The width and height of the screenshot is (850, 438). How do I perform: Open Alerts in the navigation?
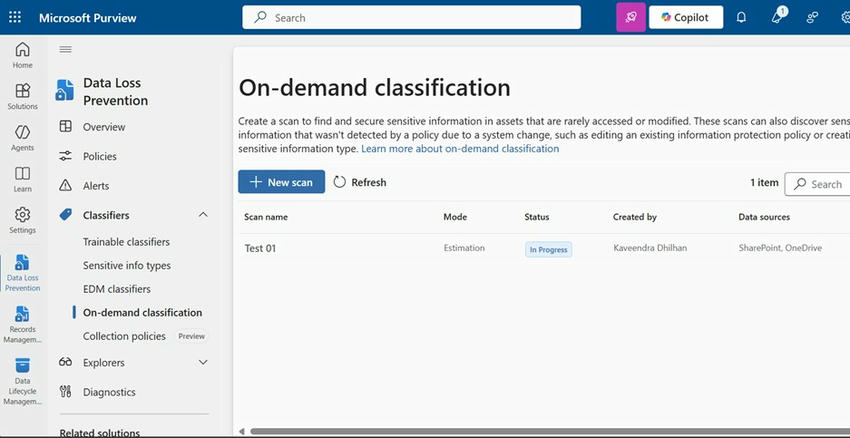pyautogui.click(x=96, y=185)
